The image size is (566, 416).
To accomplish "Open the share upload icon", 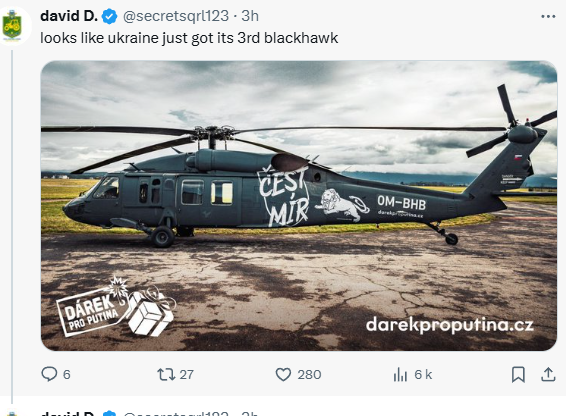I will coord(548,374).
